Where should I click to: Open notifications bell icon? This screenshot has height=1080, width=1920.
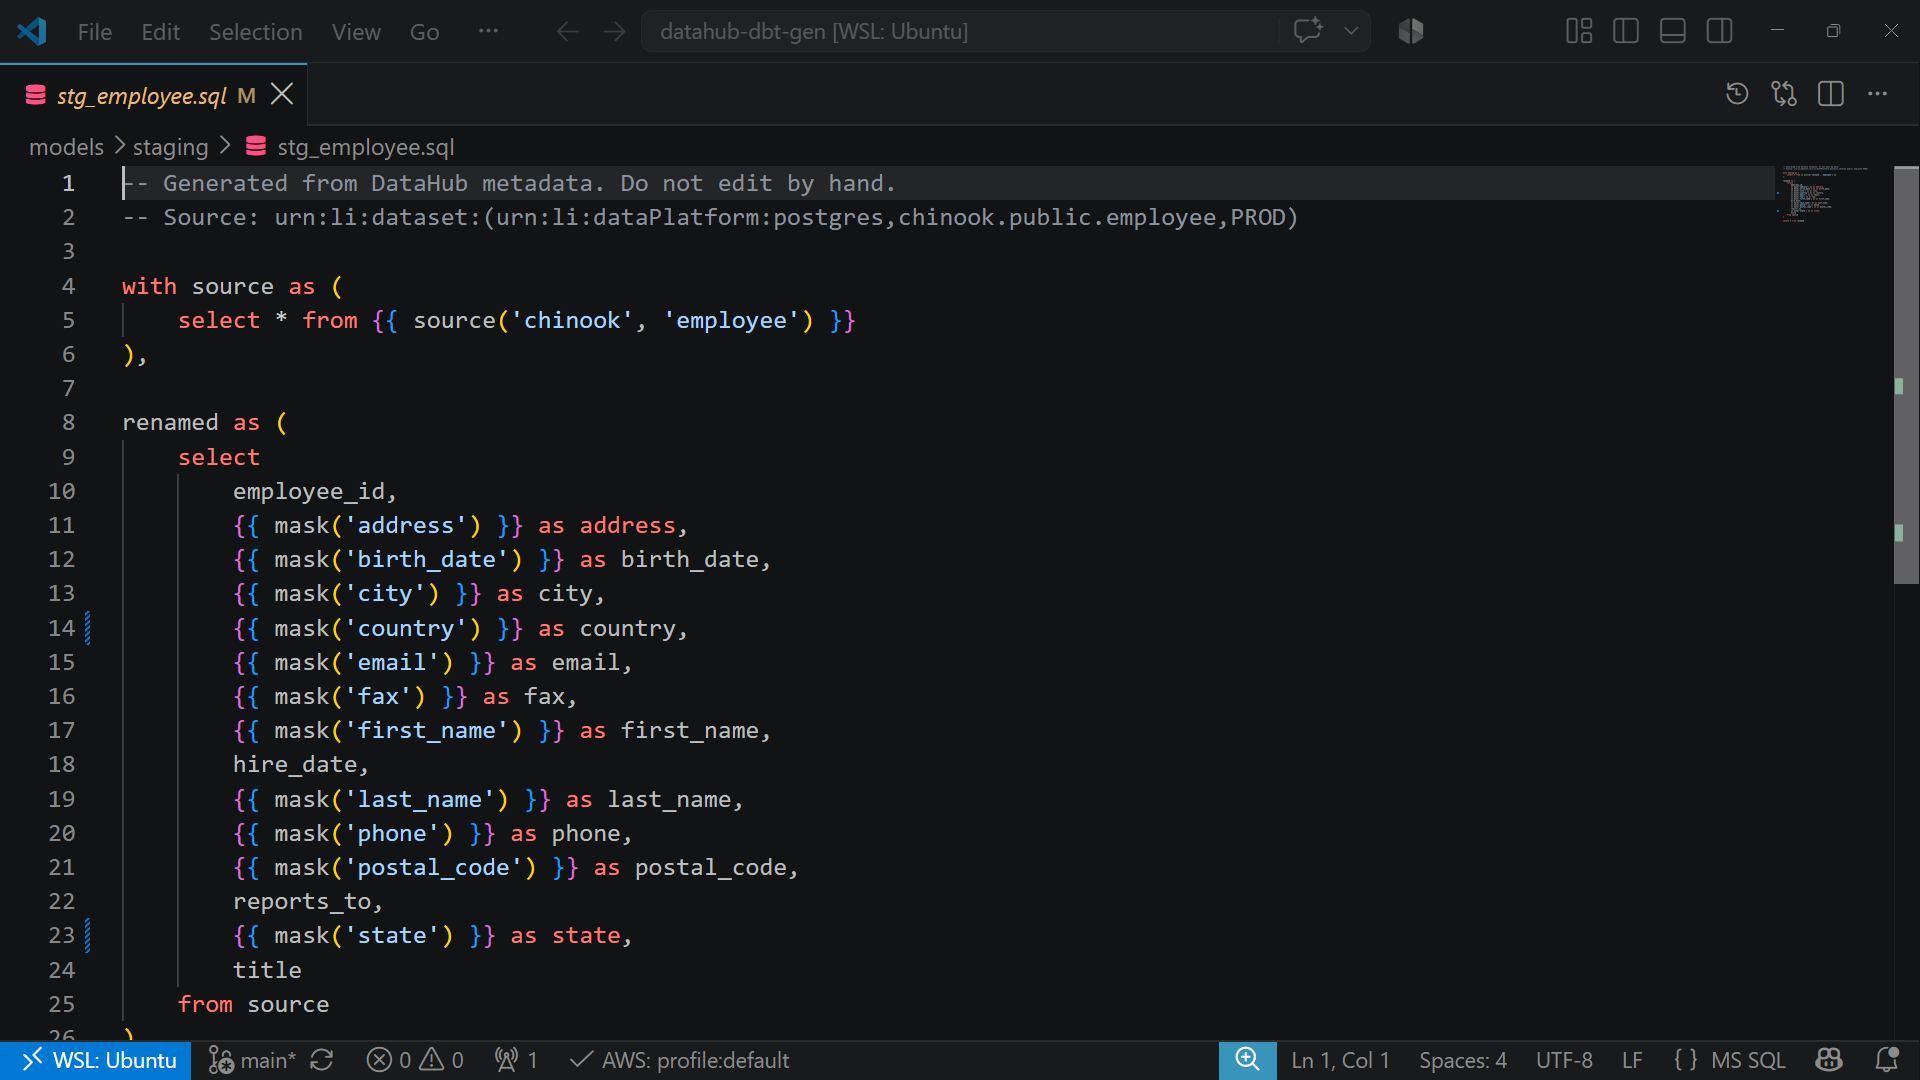coord(1886,1060)
